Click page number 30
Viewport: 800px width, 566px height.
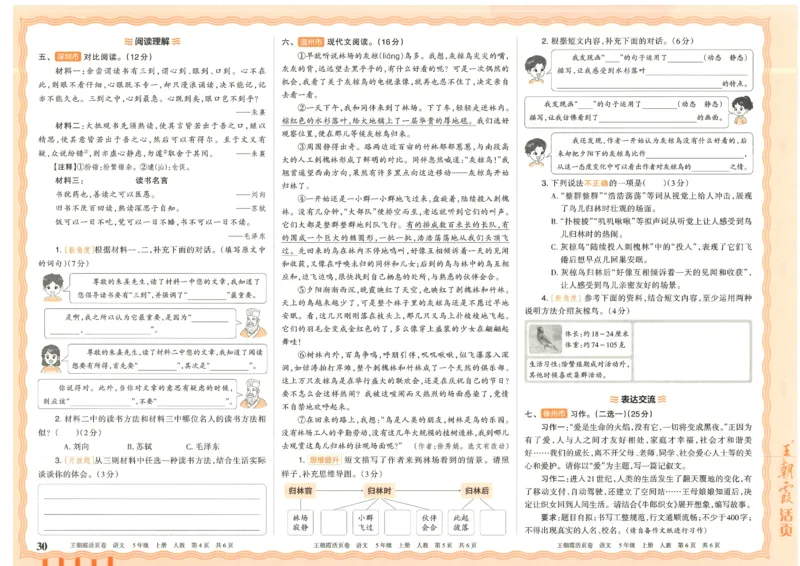coord(42,546)
